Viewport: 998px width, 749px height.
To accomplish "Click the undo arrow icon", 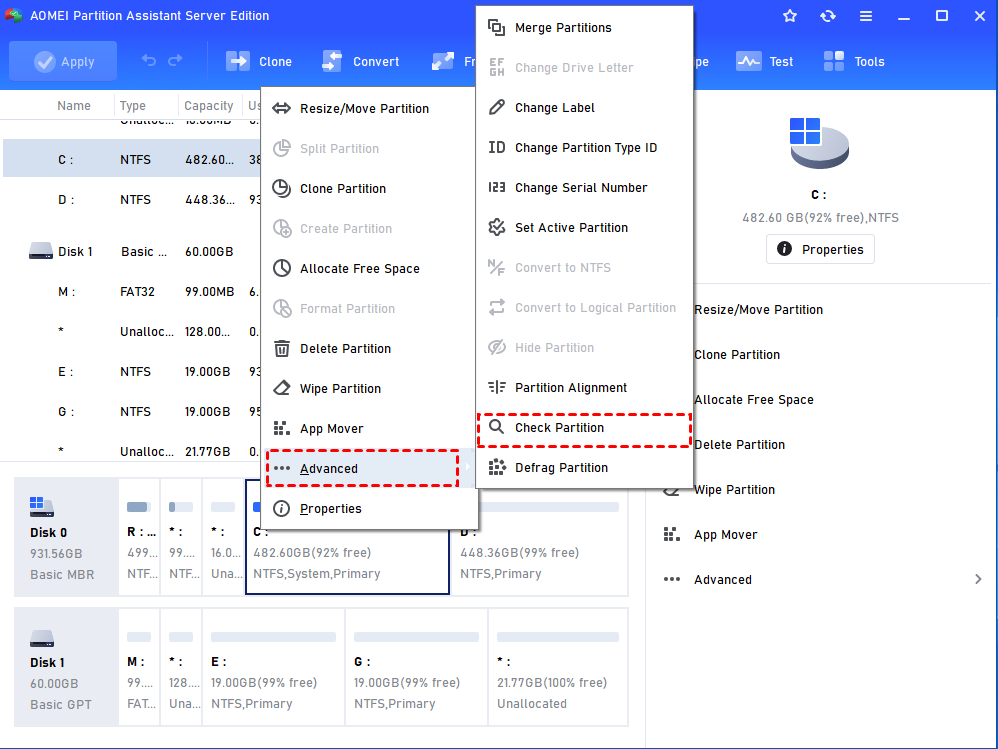I will pos(149,60).
